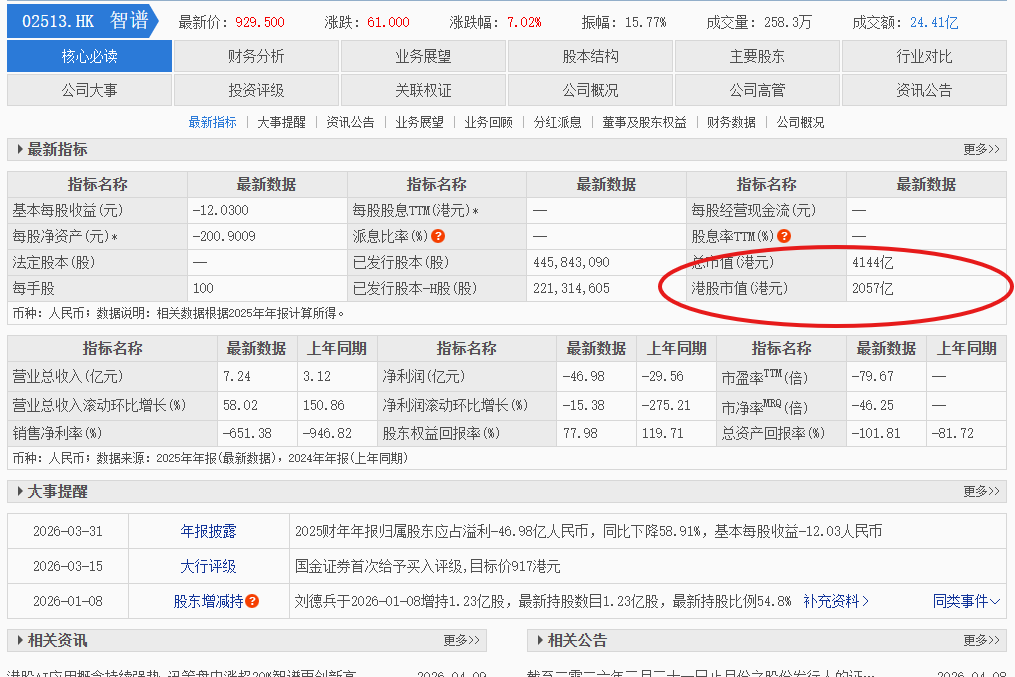1015x677 pixels.
Task: Click the help icon beside 派息比率(%)
Action: 438,236
